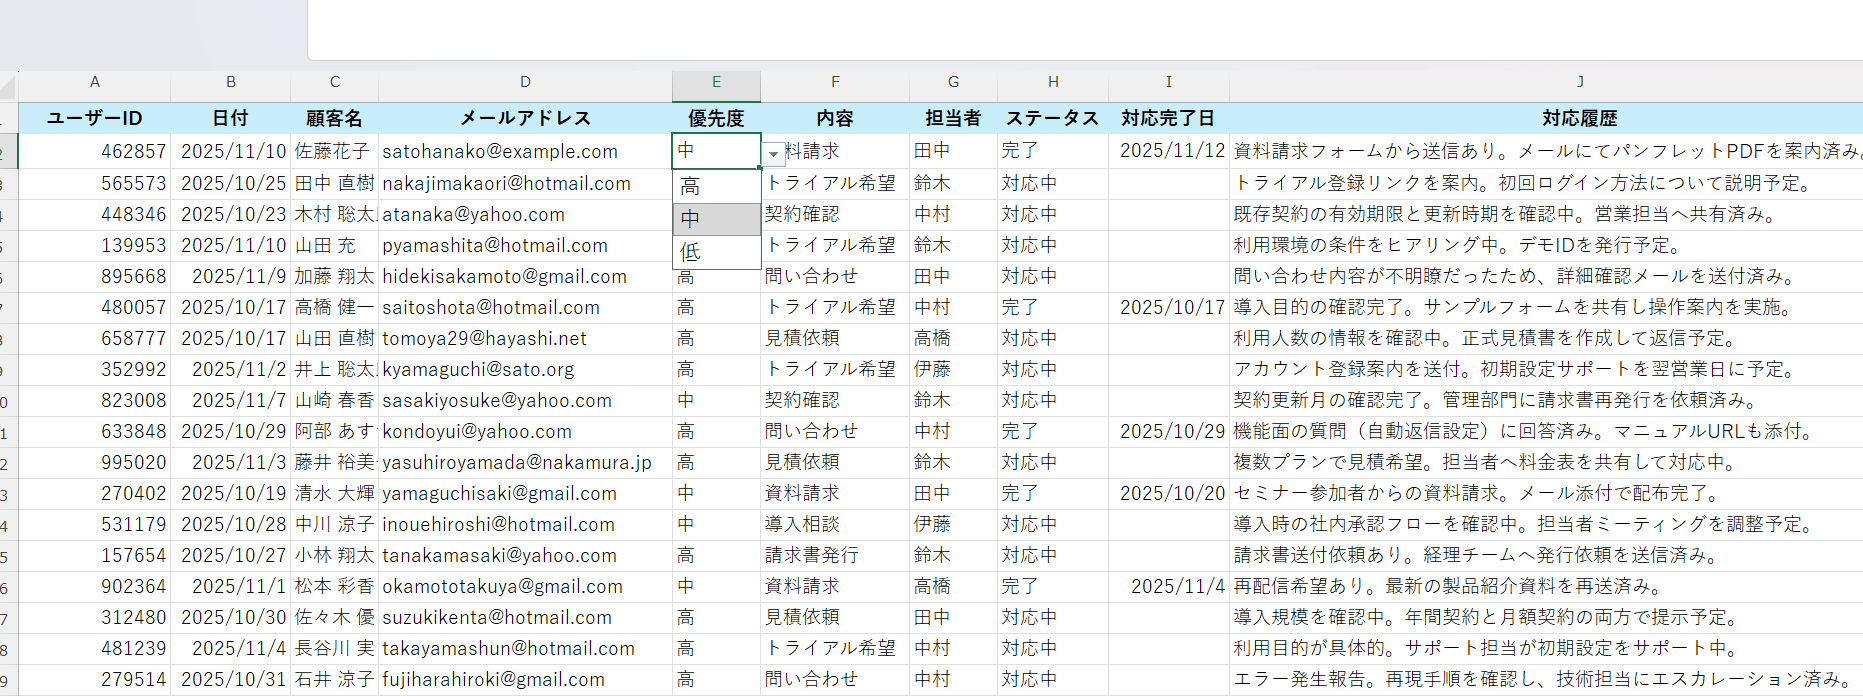Viewport: 1863px width, 696px height.
Task: Select the ユーザーID header cell
Action: pos(95,118)
